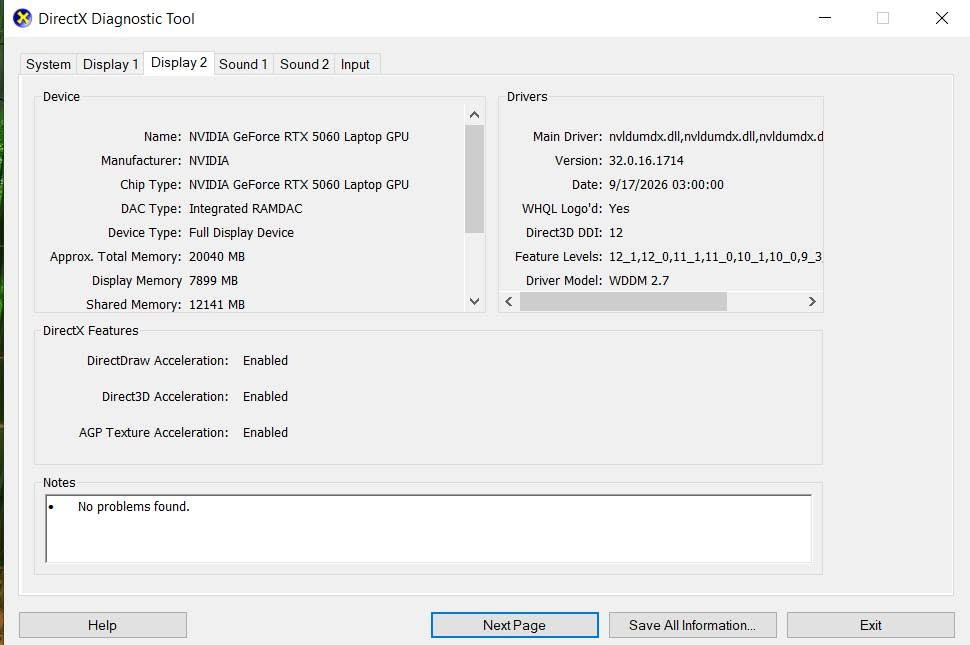This screenshot has height=645, width=970.
Task: Click inside the Notes text box
Action: point(428,529)
